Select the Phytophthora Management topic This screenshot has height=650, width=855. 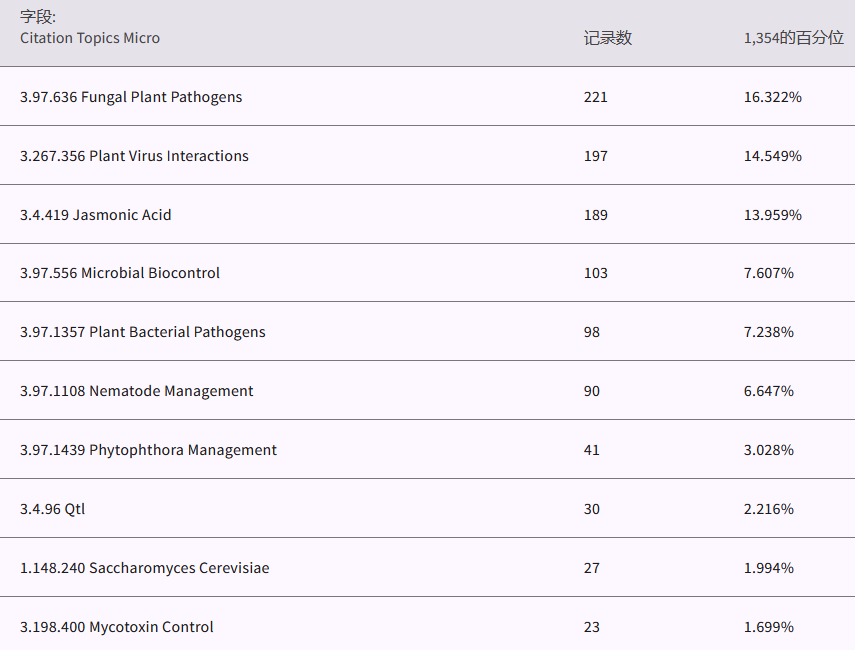point(148,450)
